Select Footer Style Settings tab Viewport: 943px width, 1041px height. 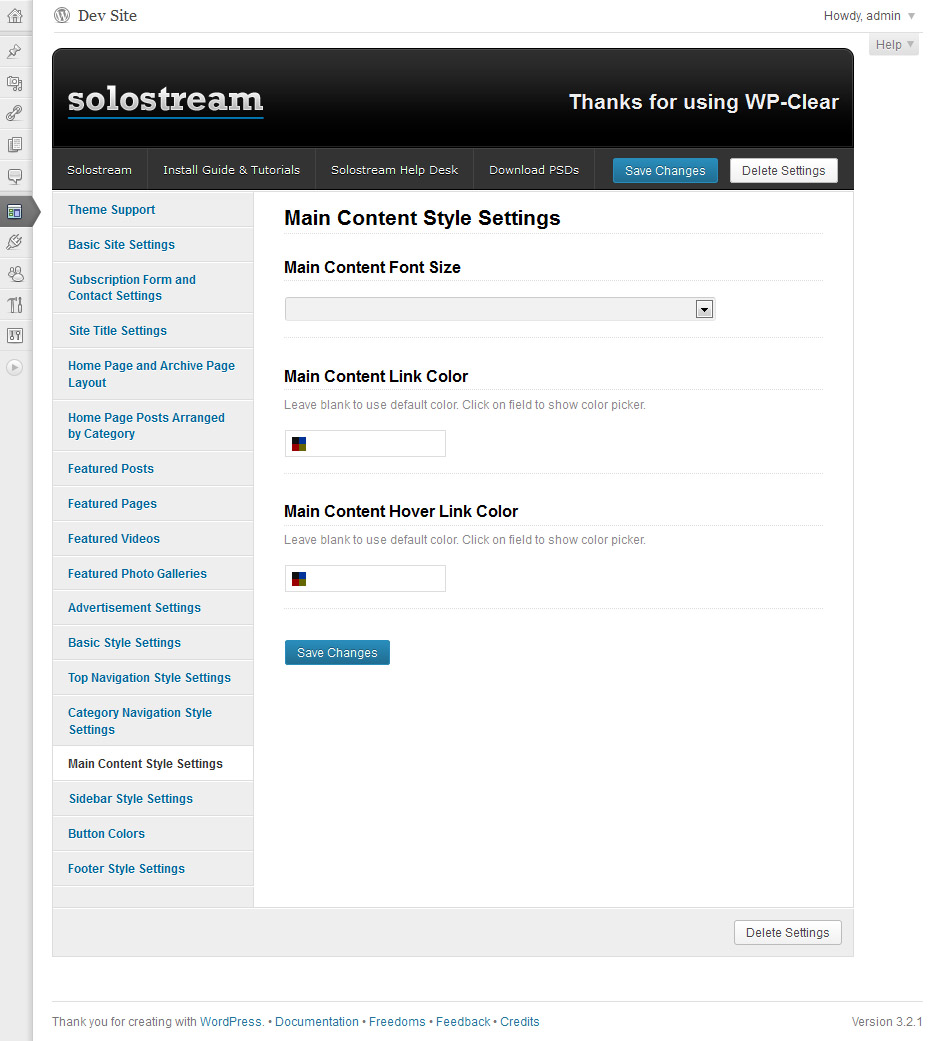(153, 868)
